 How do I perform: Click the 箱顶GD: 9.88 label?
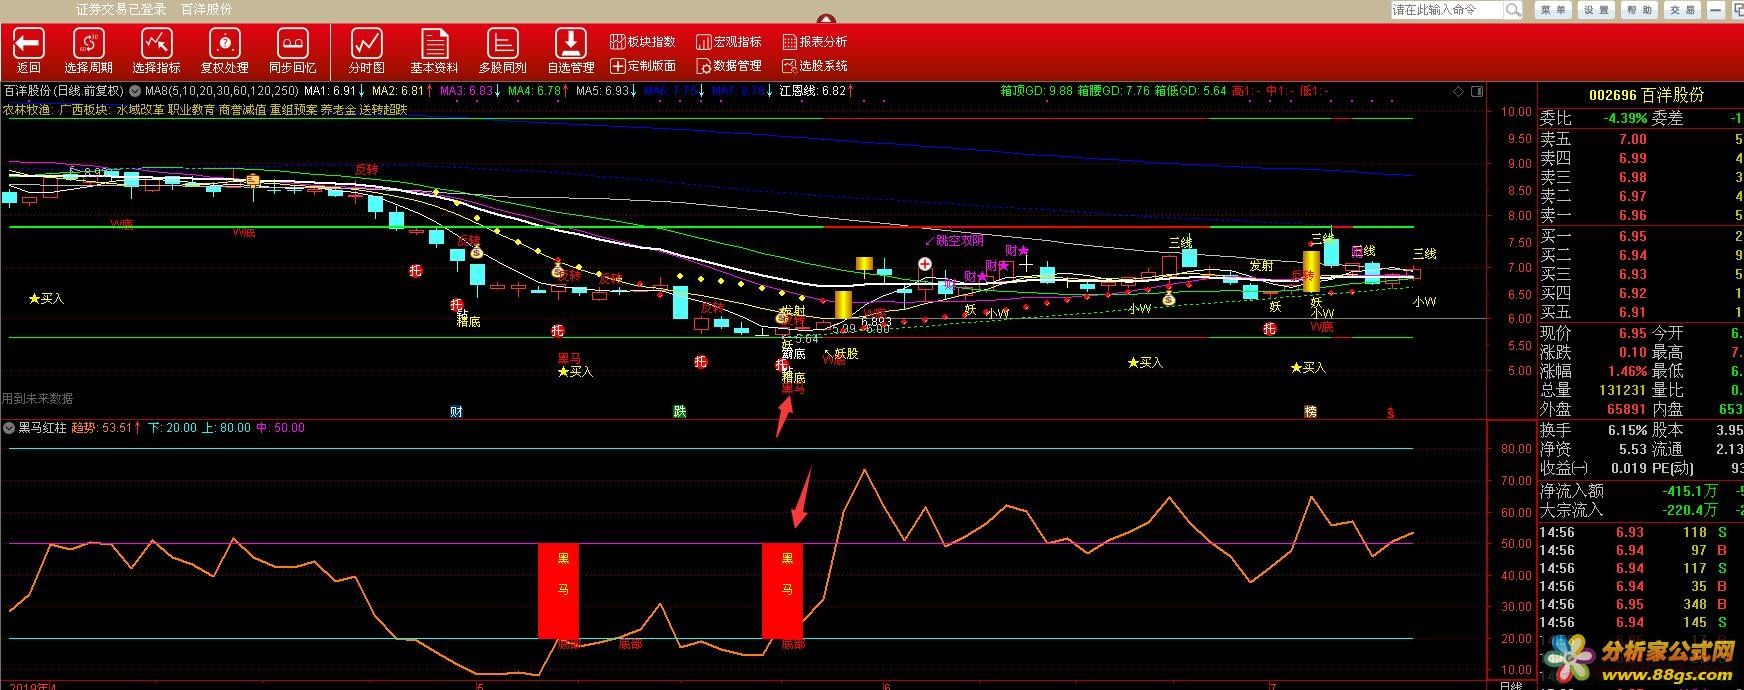pyautogui.click(x=1036, y=91)
